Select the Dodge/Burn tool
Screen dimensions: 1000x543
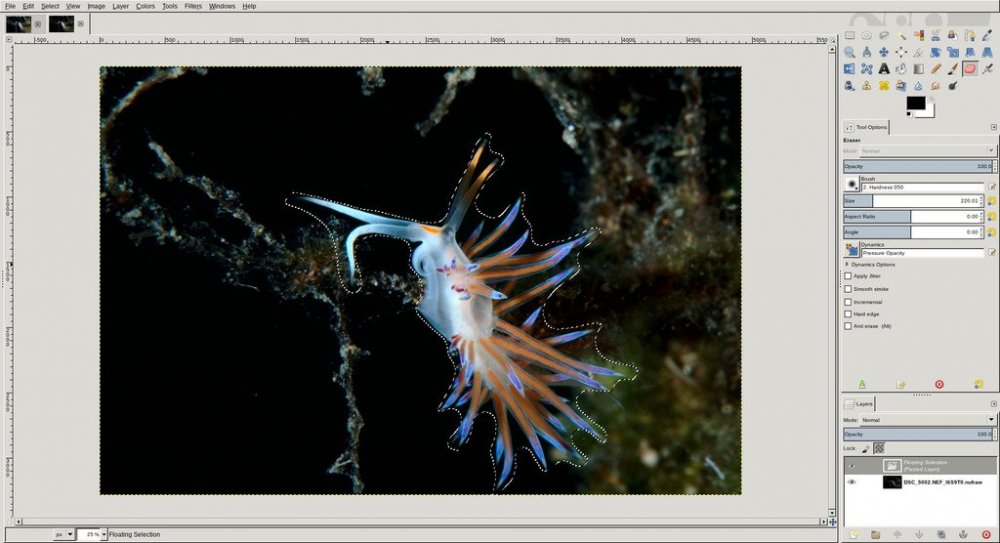pos(953,86)
